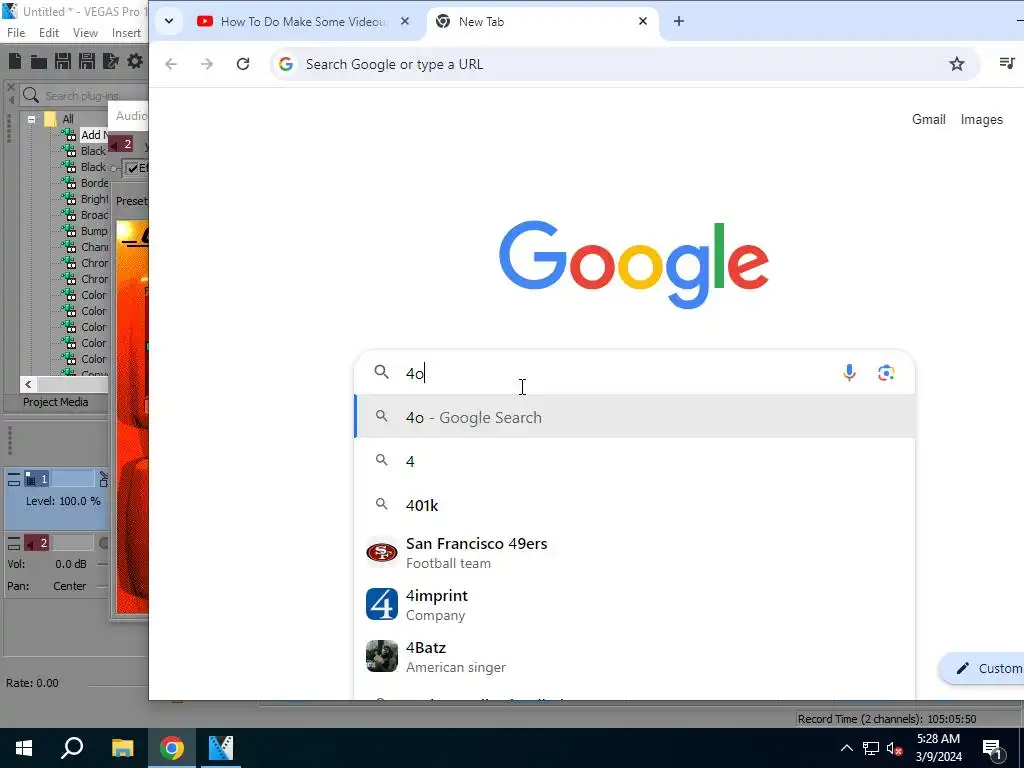Start voice search with microphone icon
The height and width of the screenshot is (768, 1024).
click(849, 372)
